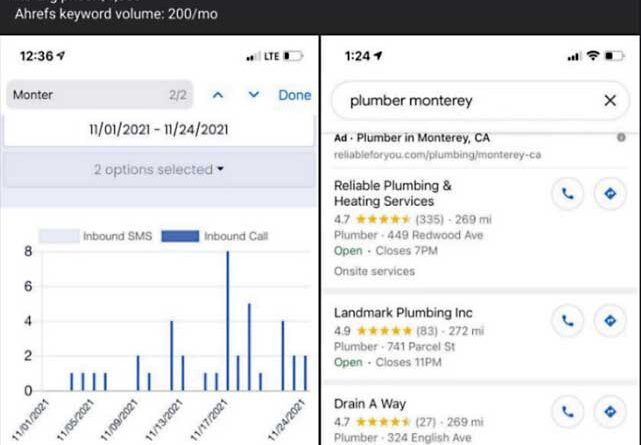Screen dimensions: 641x445
Task: Go to next find match
Action: coord(254,95)
